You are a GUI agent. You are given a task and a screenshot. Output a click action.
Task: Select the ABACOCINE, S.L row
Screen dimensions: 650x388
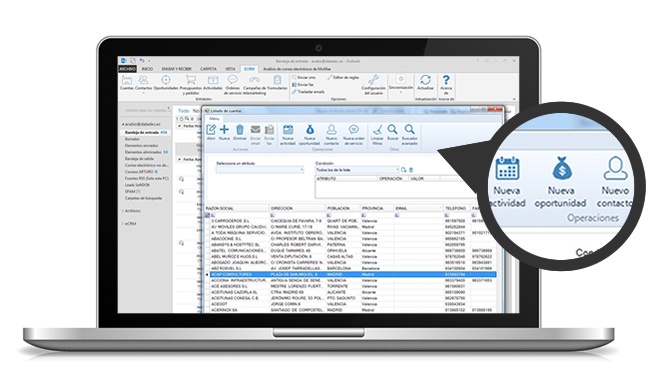350,239
